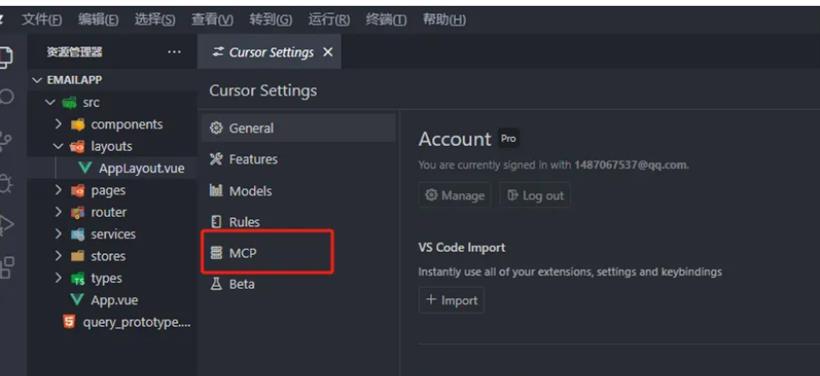
Task: Close the Cursor Settings tab
Action: click(327, 52)
